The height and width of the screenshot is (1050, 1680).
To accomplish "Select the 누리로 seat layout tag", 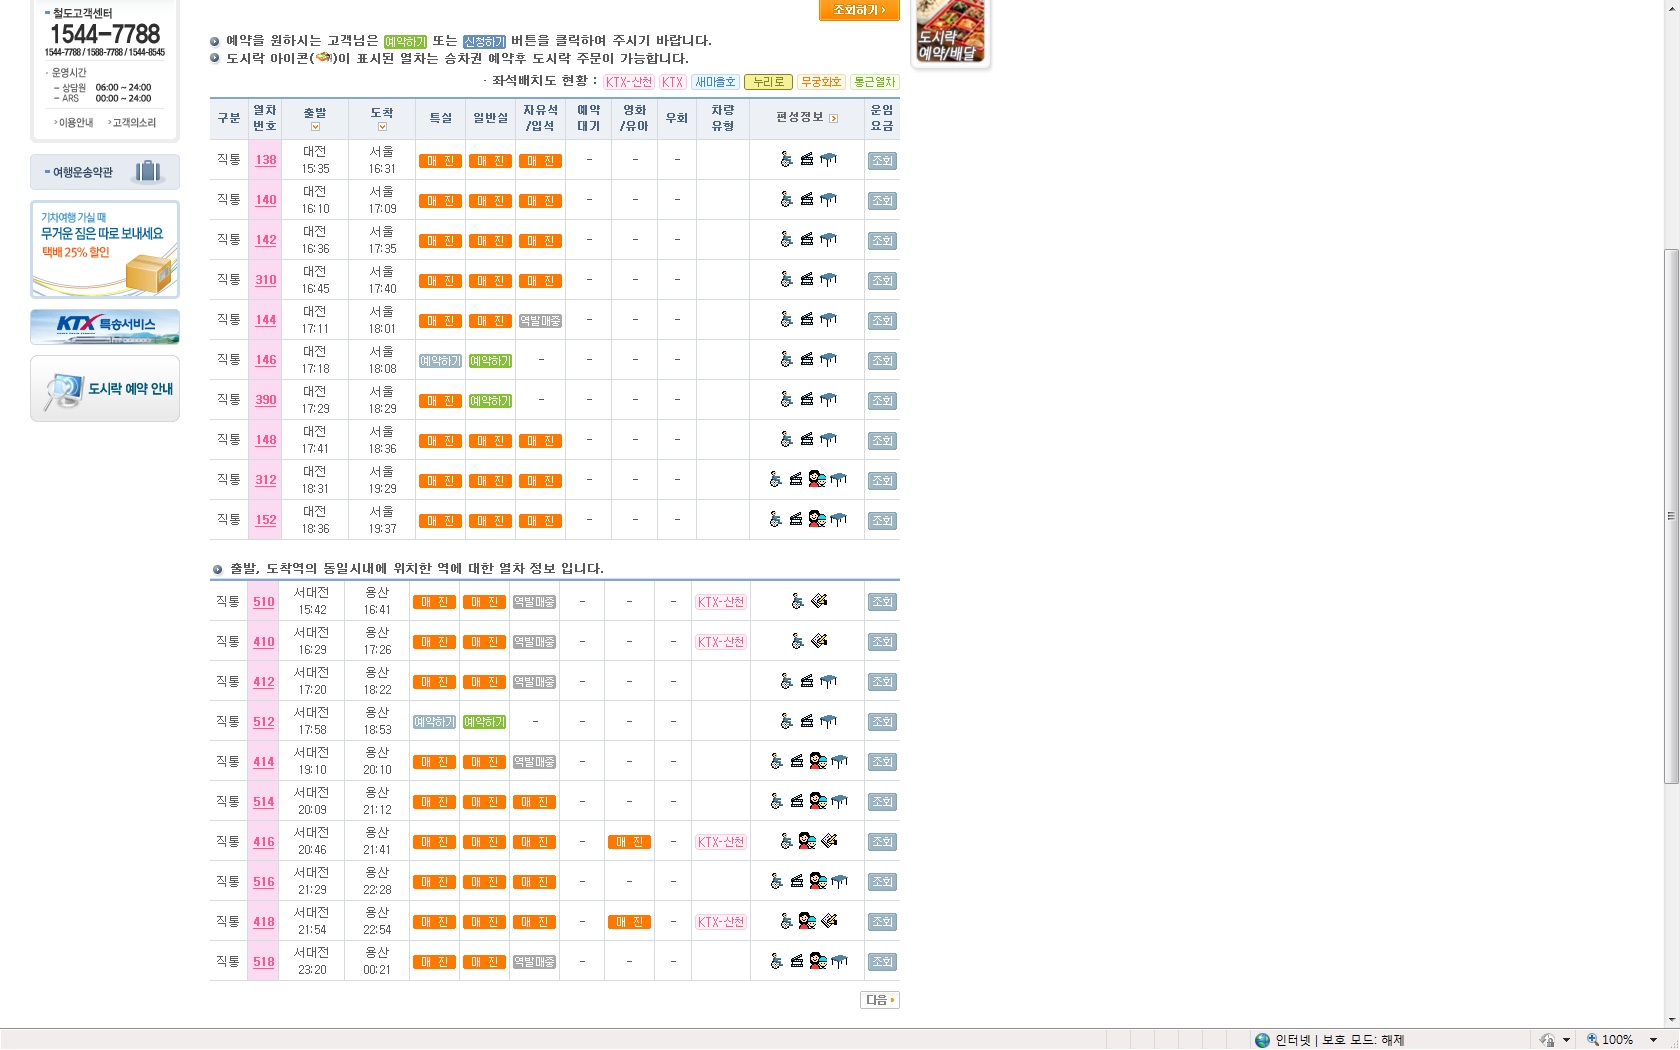I will coord(768,82).
